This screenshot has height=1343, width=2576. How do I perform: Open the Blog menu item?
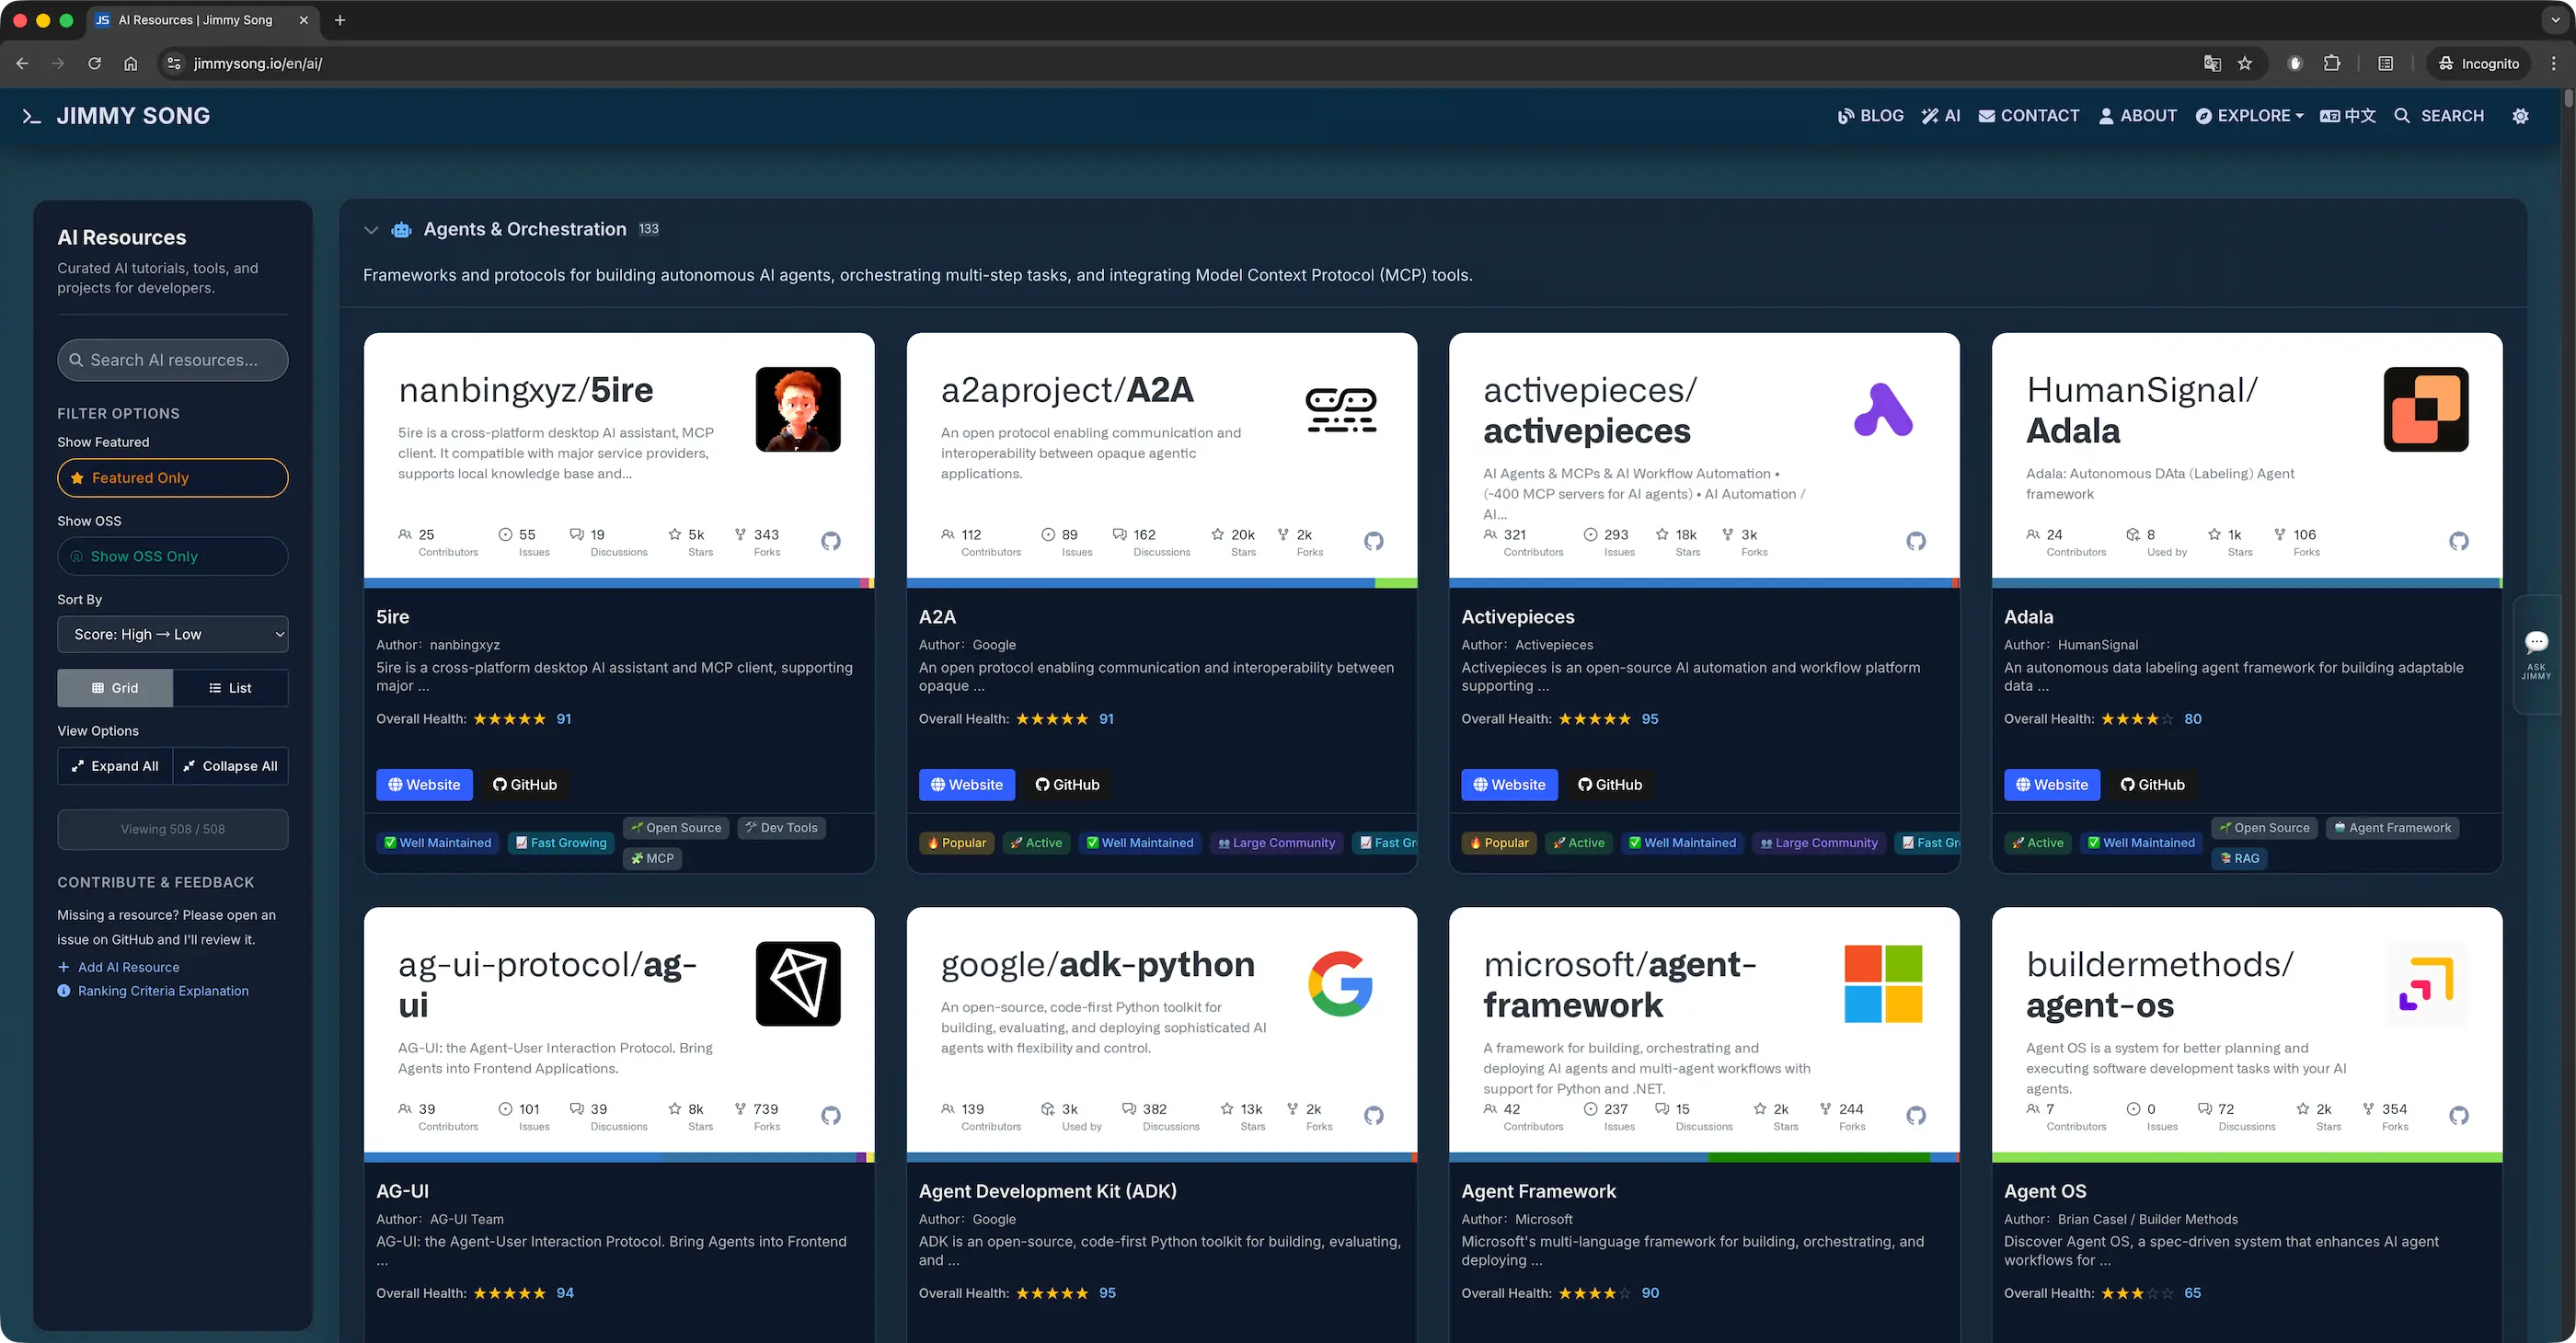click(1870, 116)
